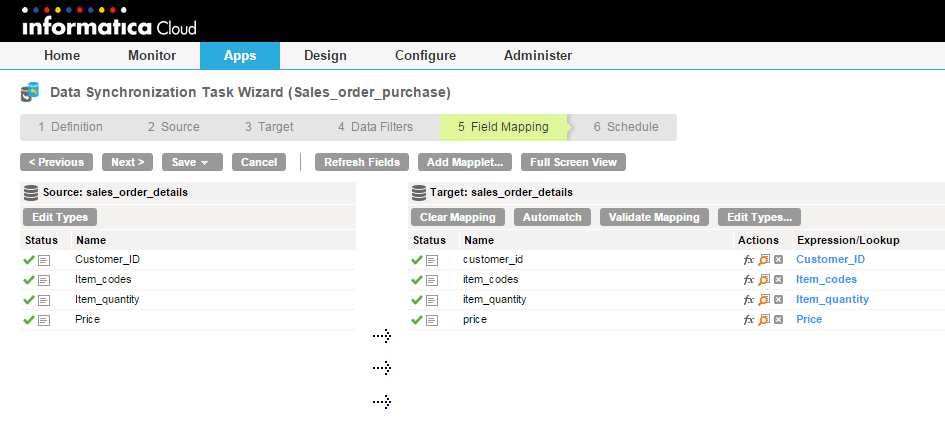Image resolution: width=945 pixels, height=434 pixels.
Task: Click the Data Synchronization wizard icon
Action: click(x=30, y=92)
